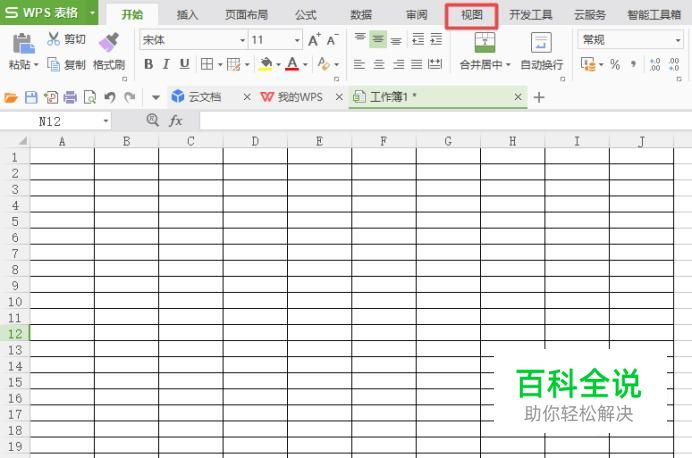
Task: Decrease decimal places icon
Action: pos(674,64)
